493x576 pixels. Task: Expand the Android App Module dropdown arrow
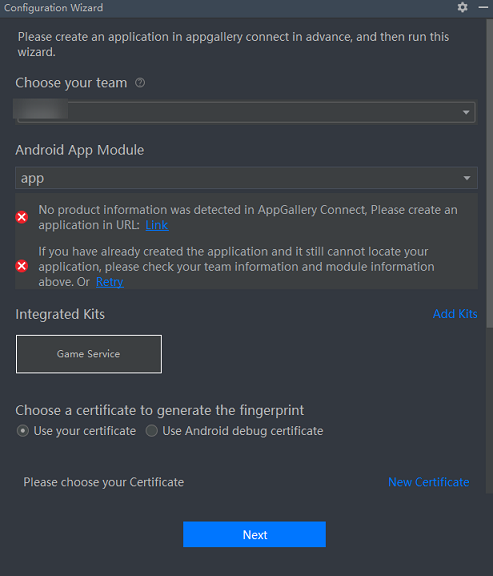coord(467,178)
